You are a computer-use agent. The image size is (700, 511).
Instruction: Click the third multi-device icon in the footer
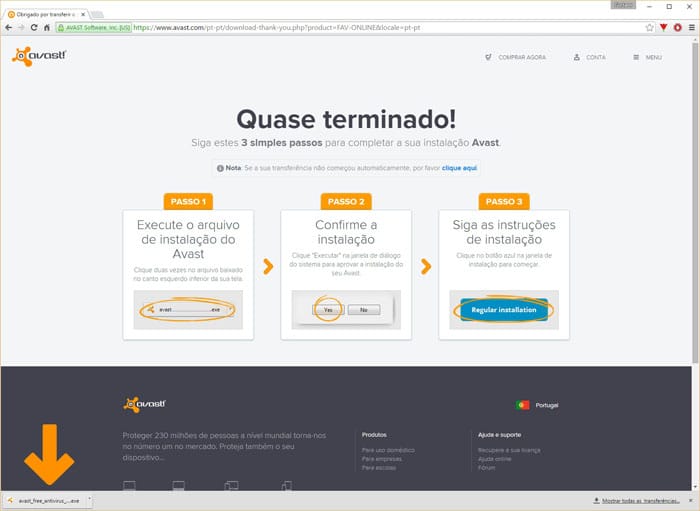pos(231,486)
